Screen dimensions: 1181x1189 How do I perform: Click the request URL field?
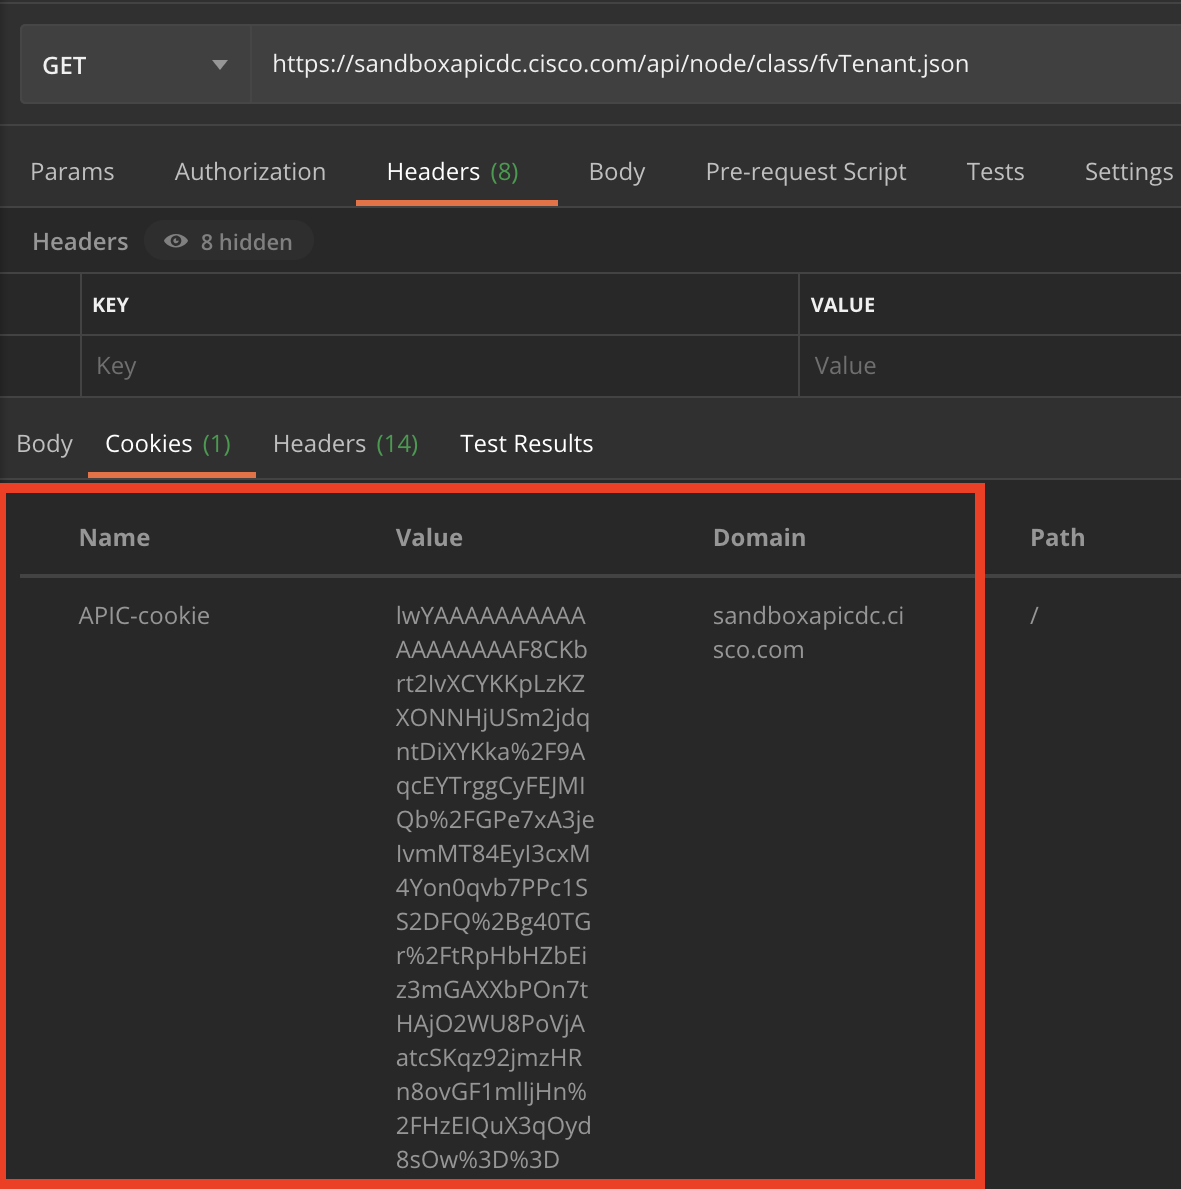pyautogui.click(x=620, y=65)
